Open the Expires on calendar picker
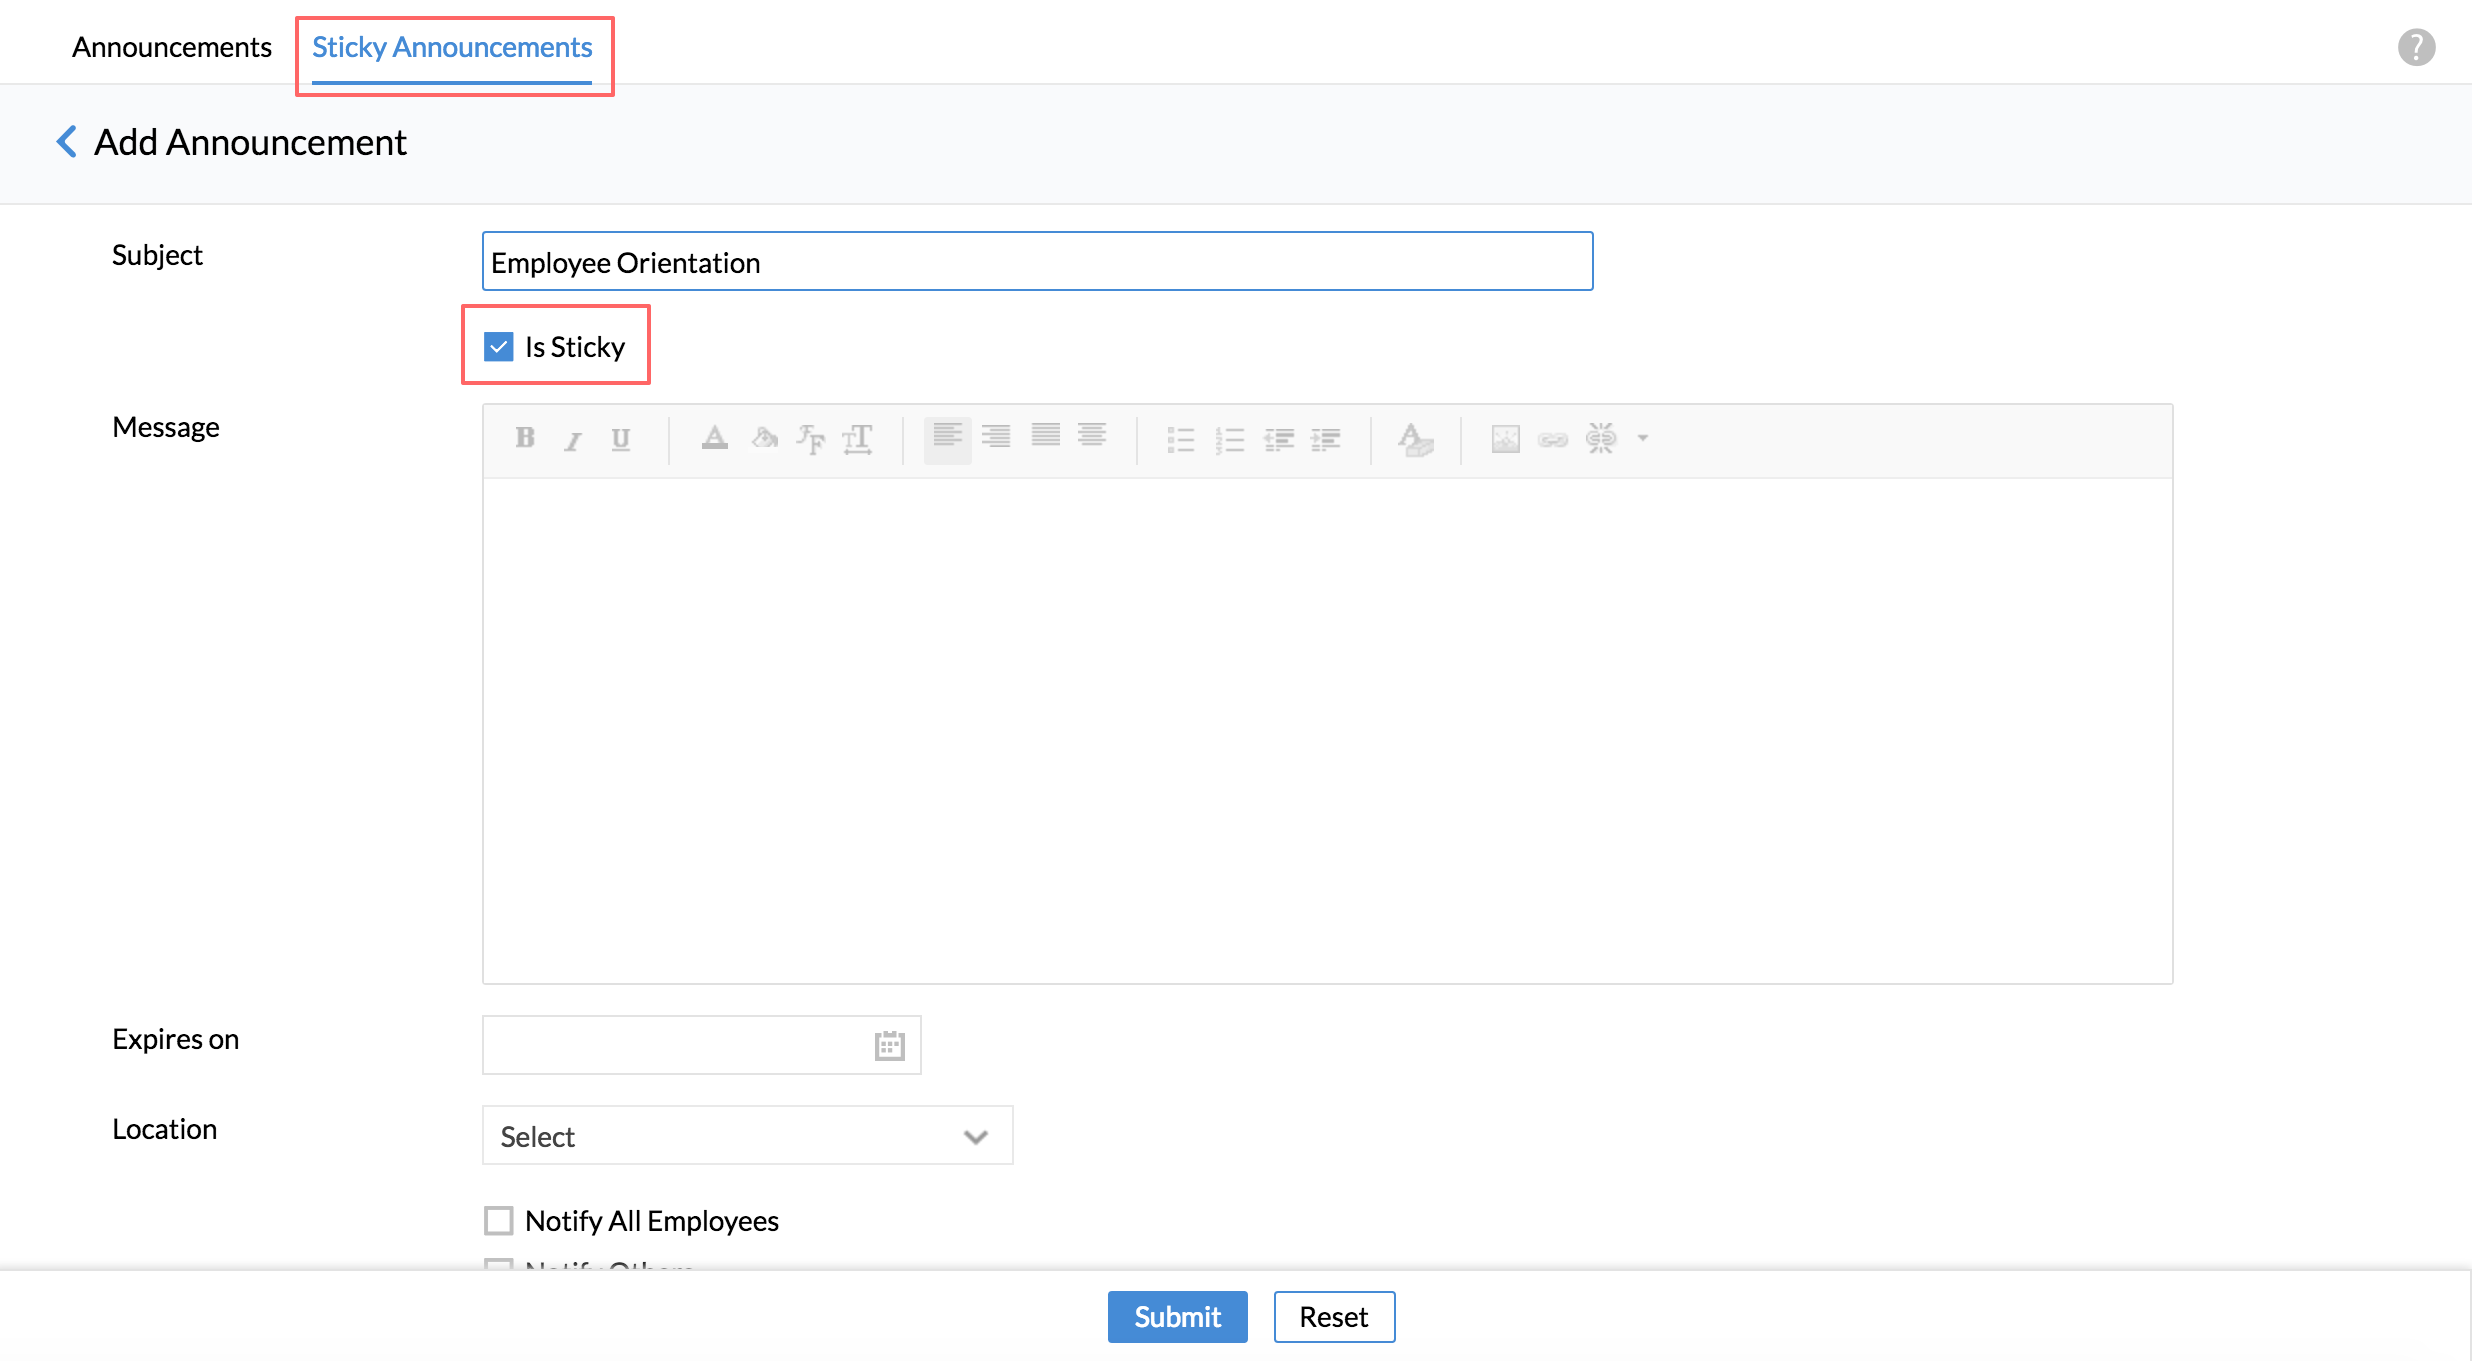 [x=889, y=1045]
